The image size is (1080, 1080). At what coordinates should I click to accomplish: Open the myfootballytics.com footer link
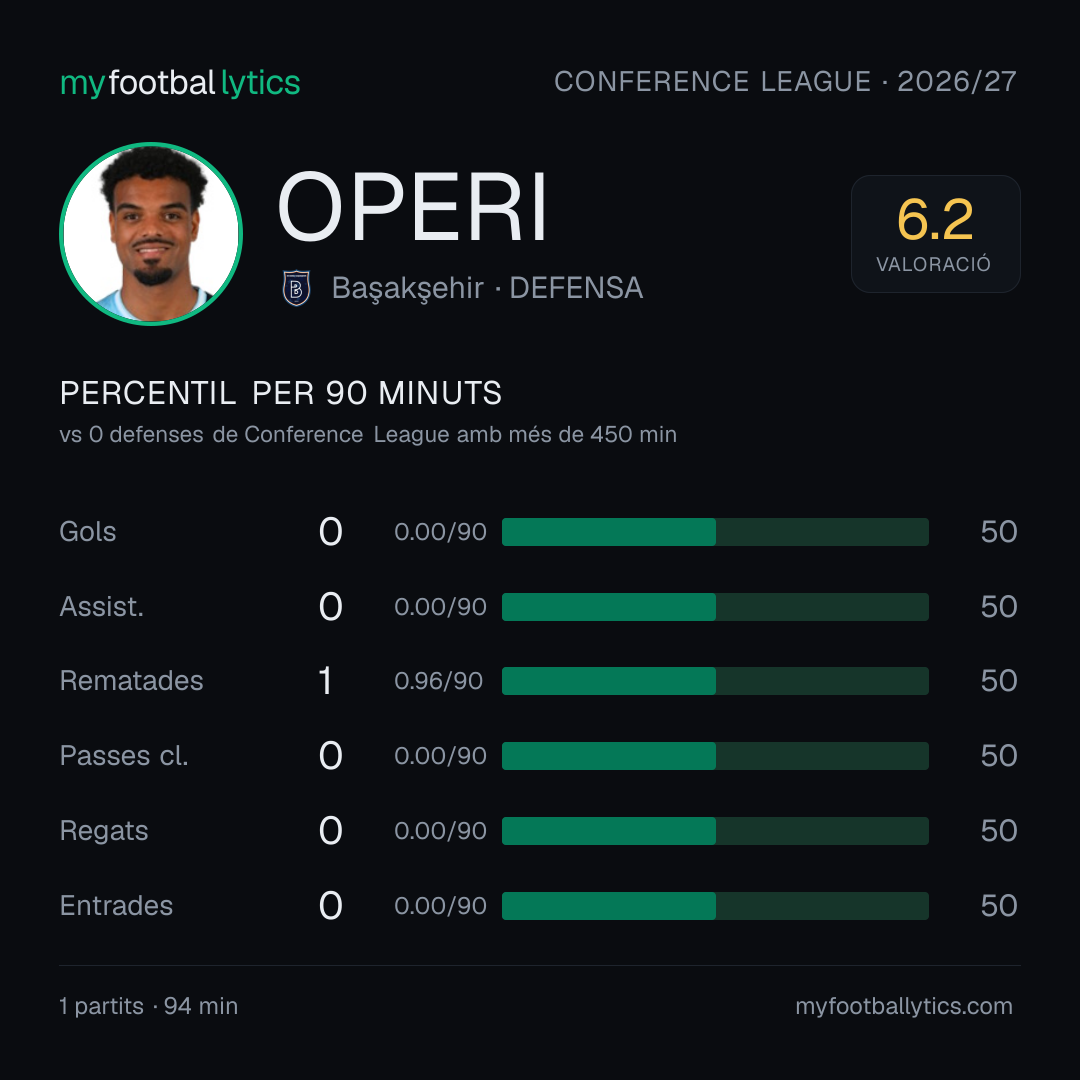coord(904,1006)
